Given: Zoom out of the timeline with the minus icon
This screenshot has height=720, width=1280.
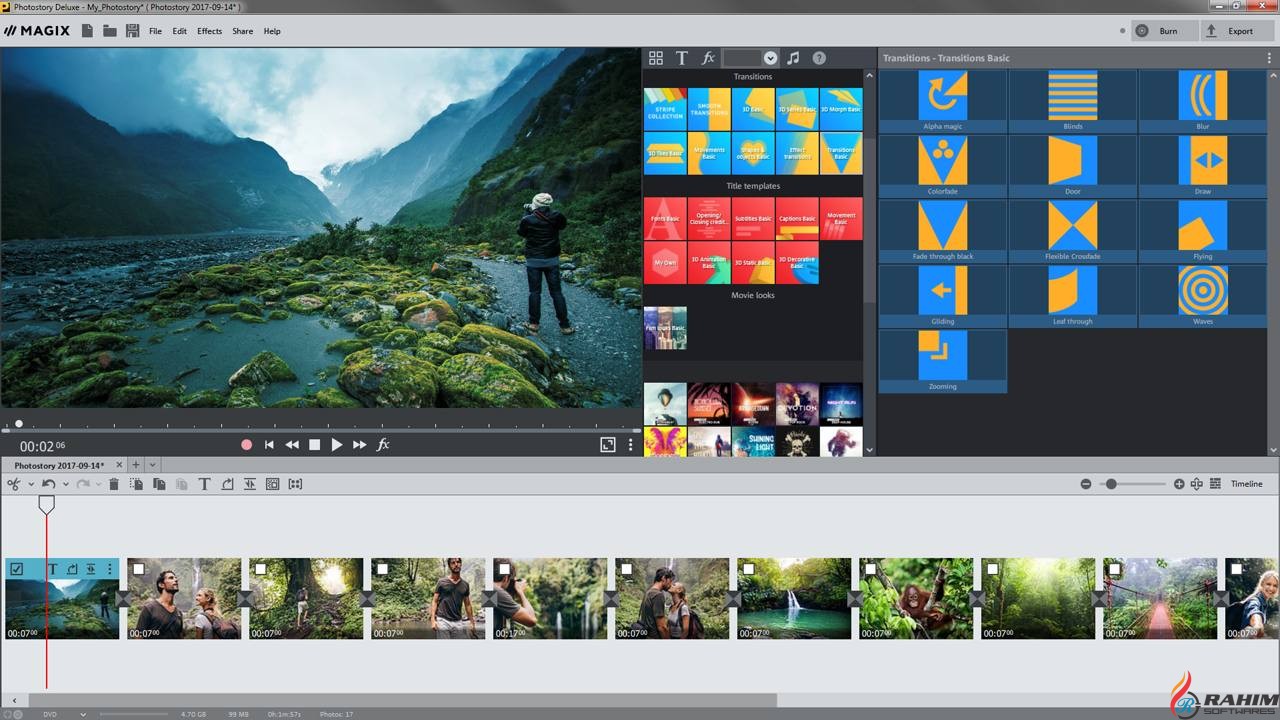Looking at the screenshot, I should click(x=1086, y=484).
